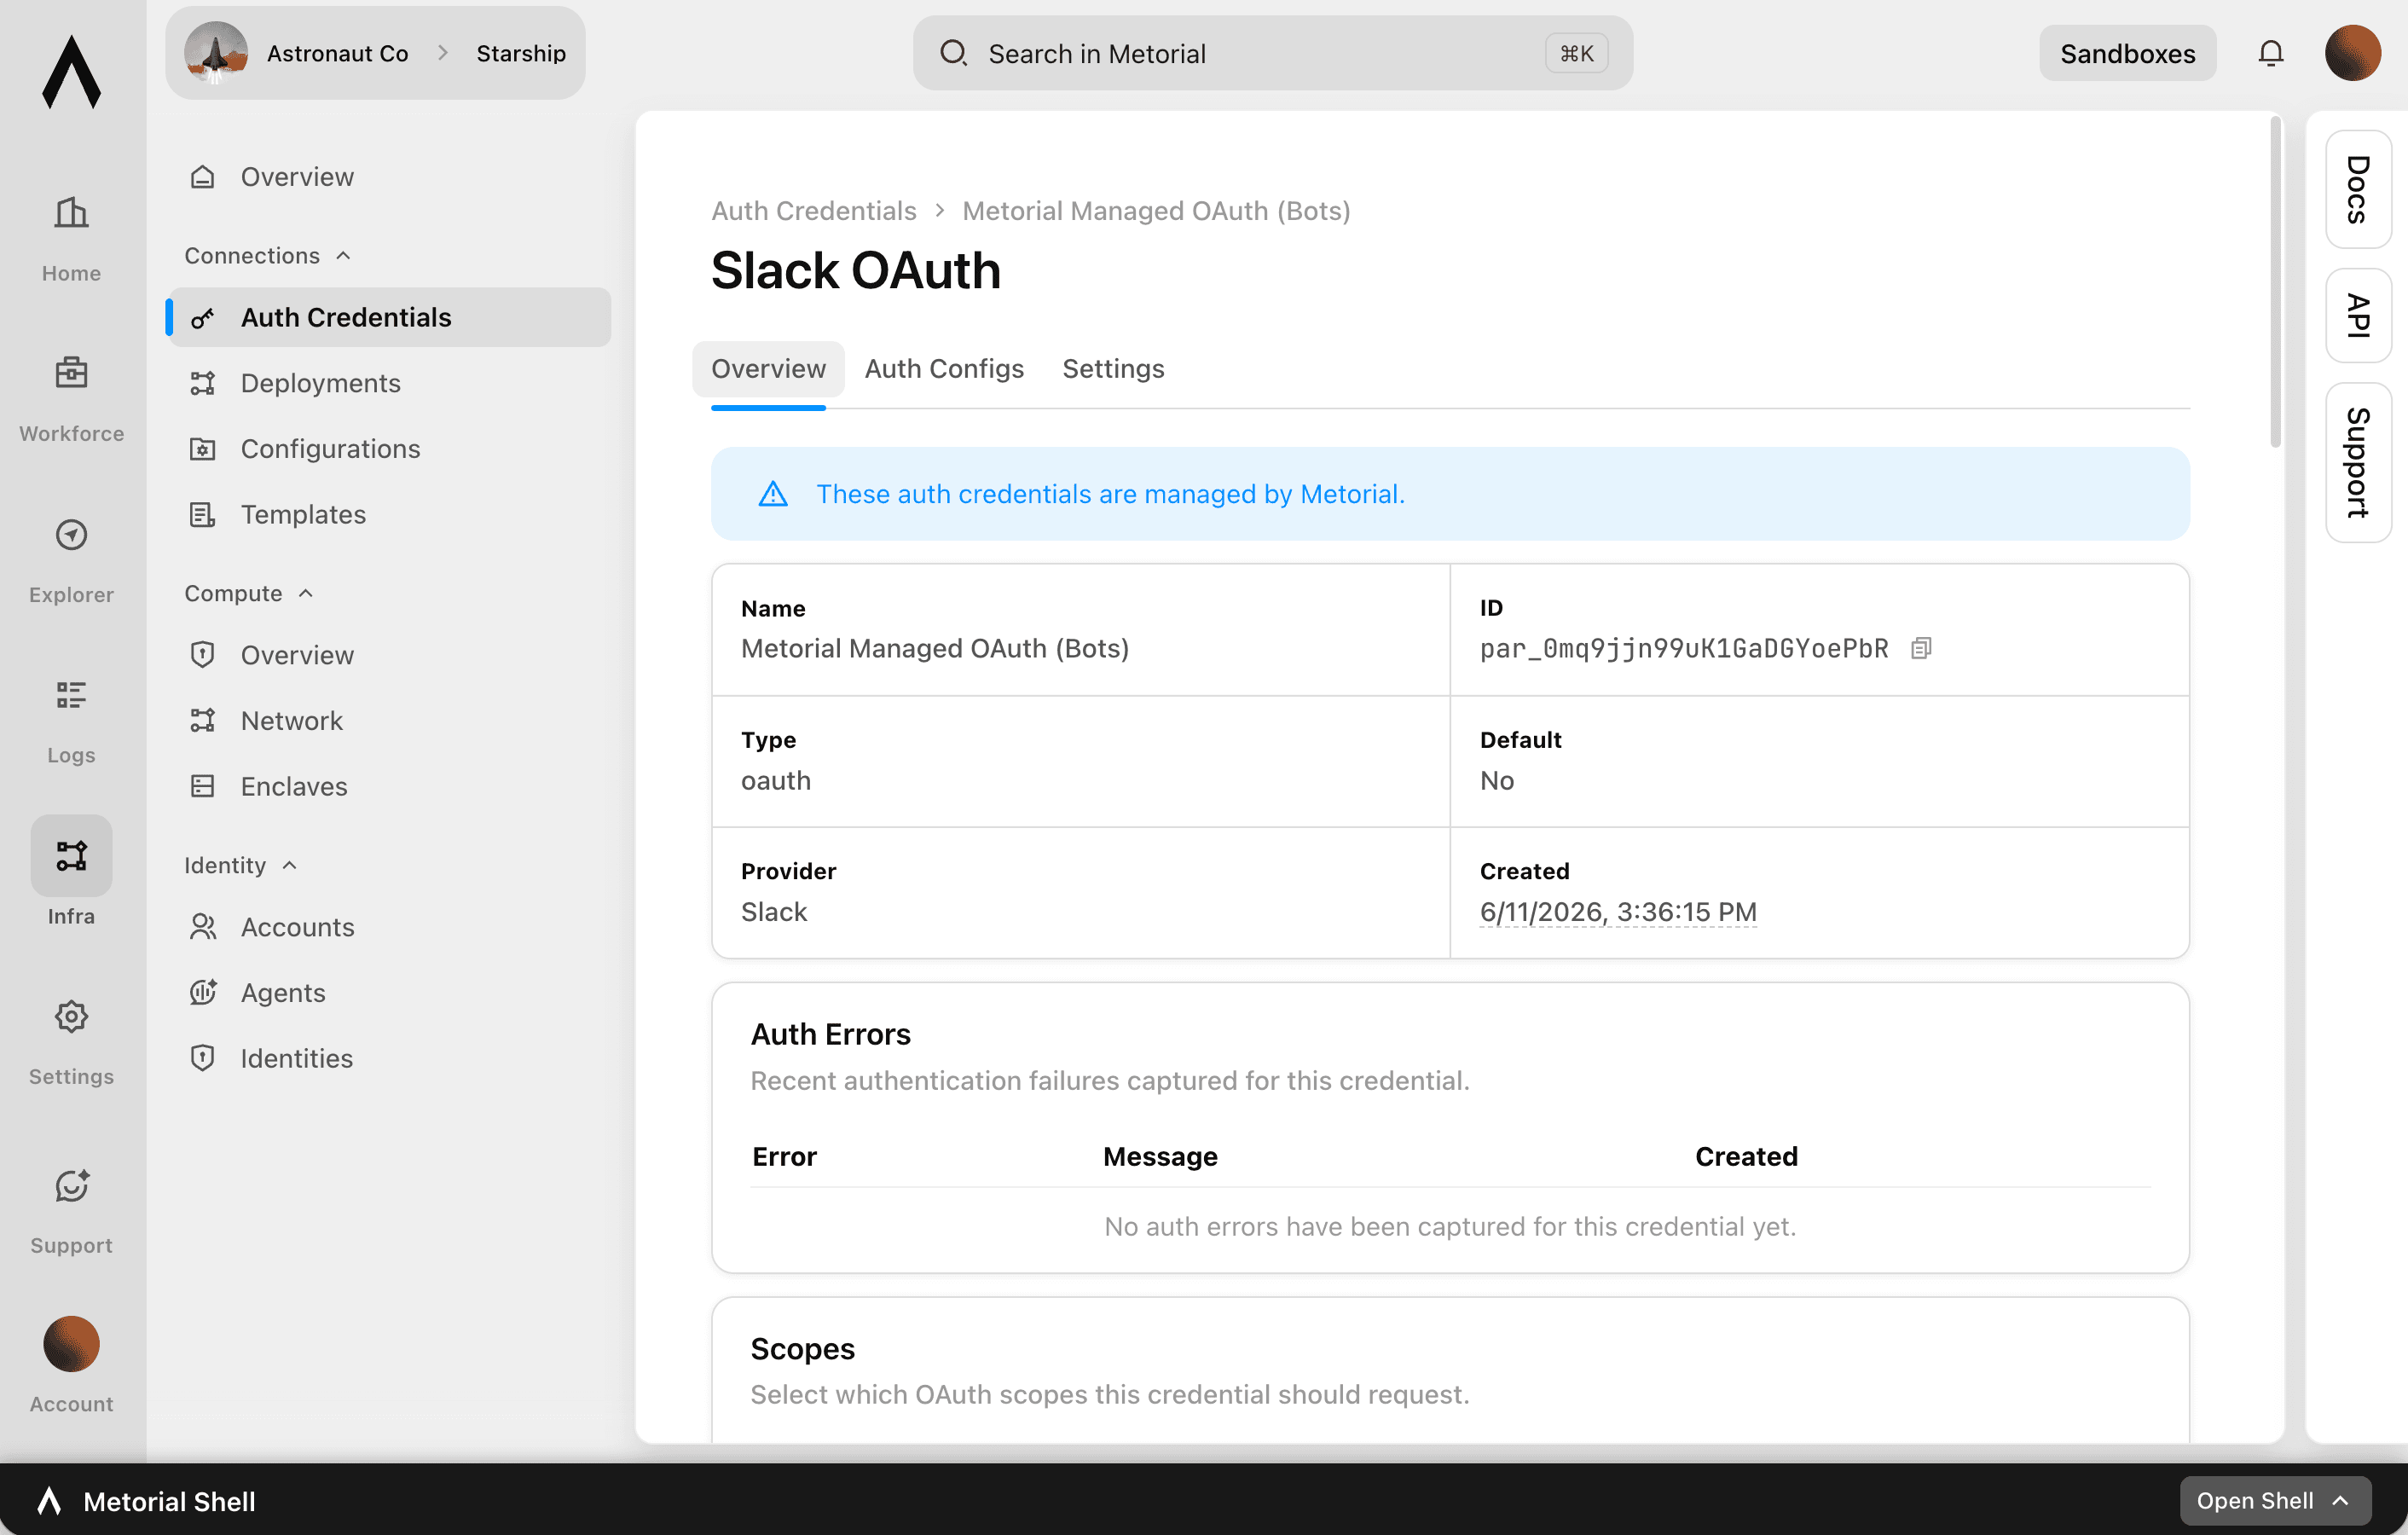The image size is (2408, 1535).
Task: Click Astronaut Co in project switcher
Action: [337, 53]
